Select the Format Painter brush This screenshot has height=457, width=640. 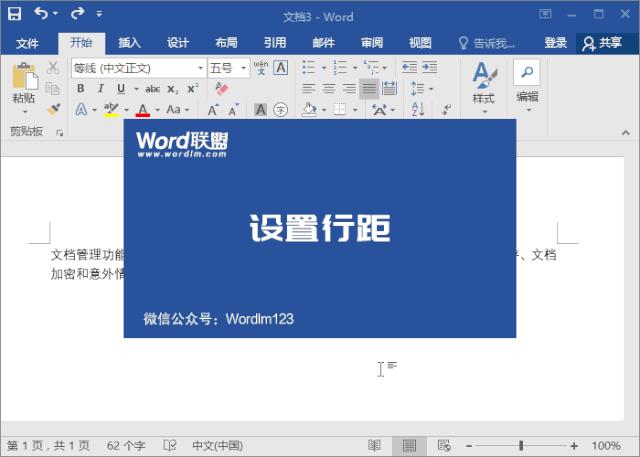[x=53, y=109]
